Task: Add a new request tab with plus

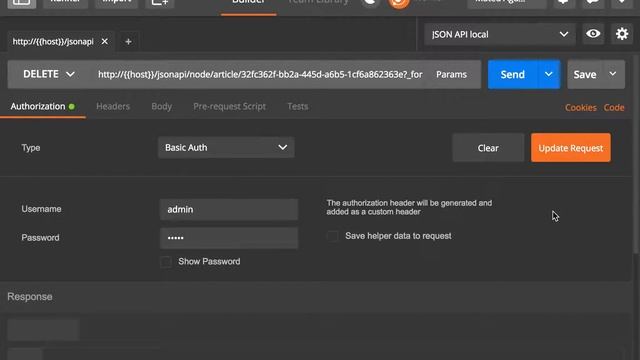Action: point(128,41)
